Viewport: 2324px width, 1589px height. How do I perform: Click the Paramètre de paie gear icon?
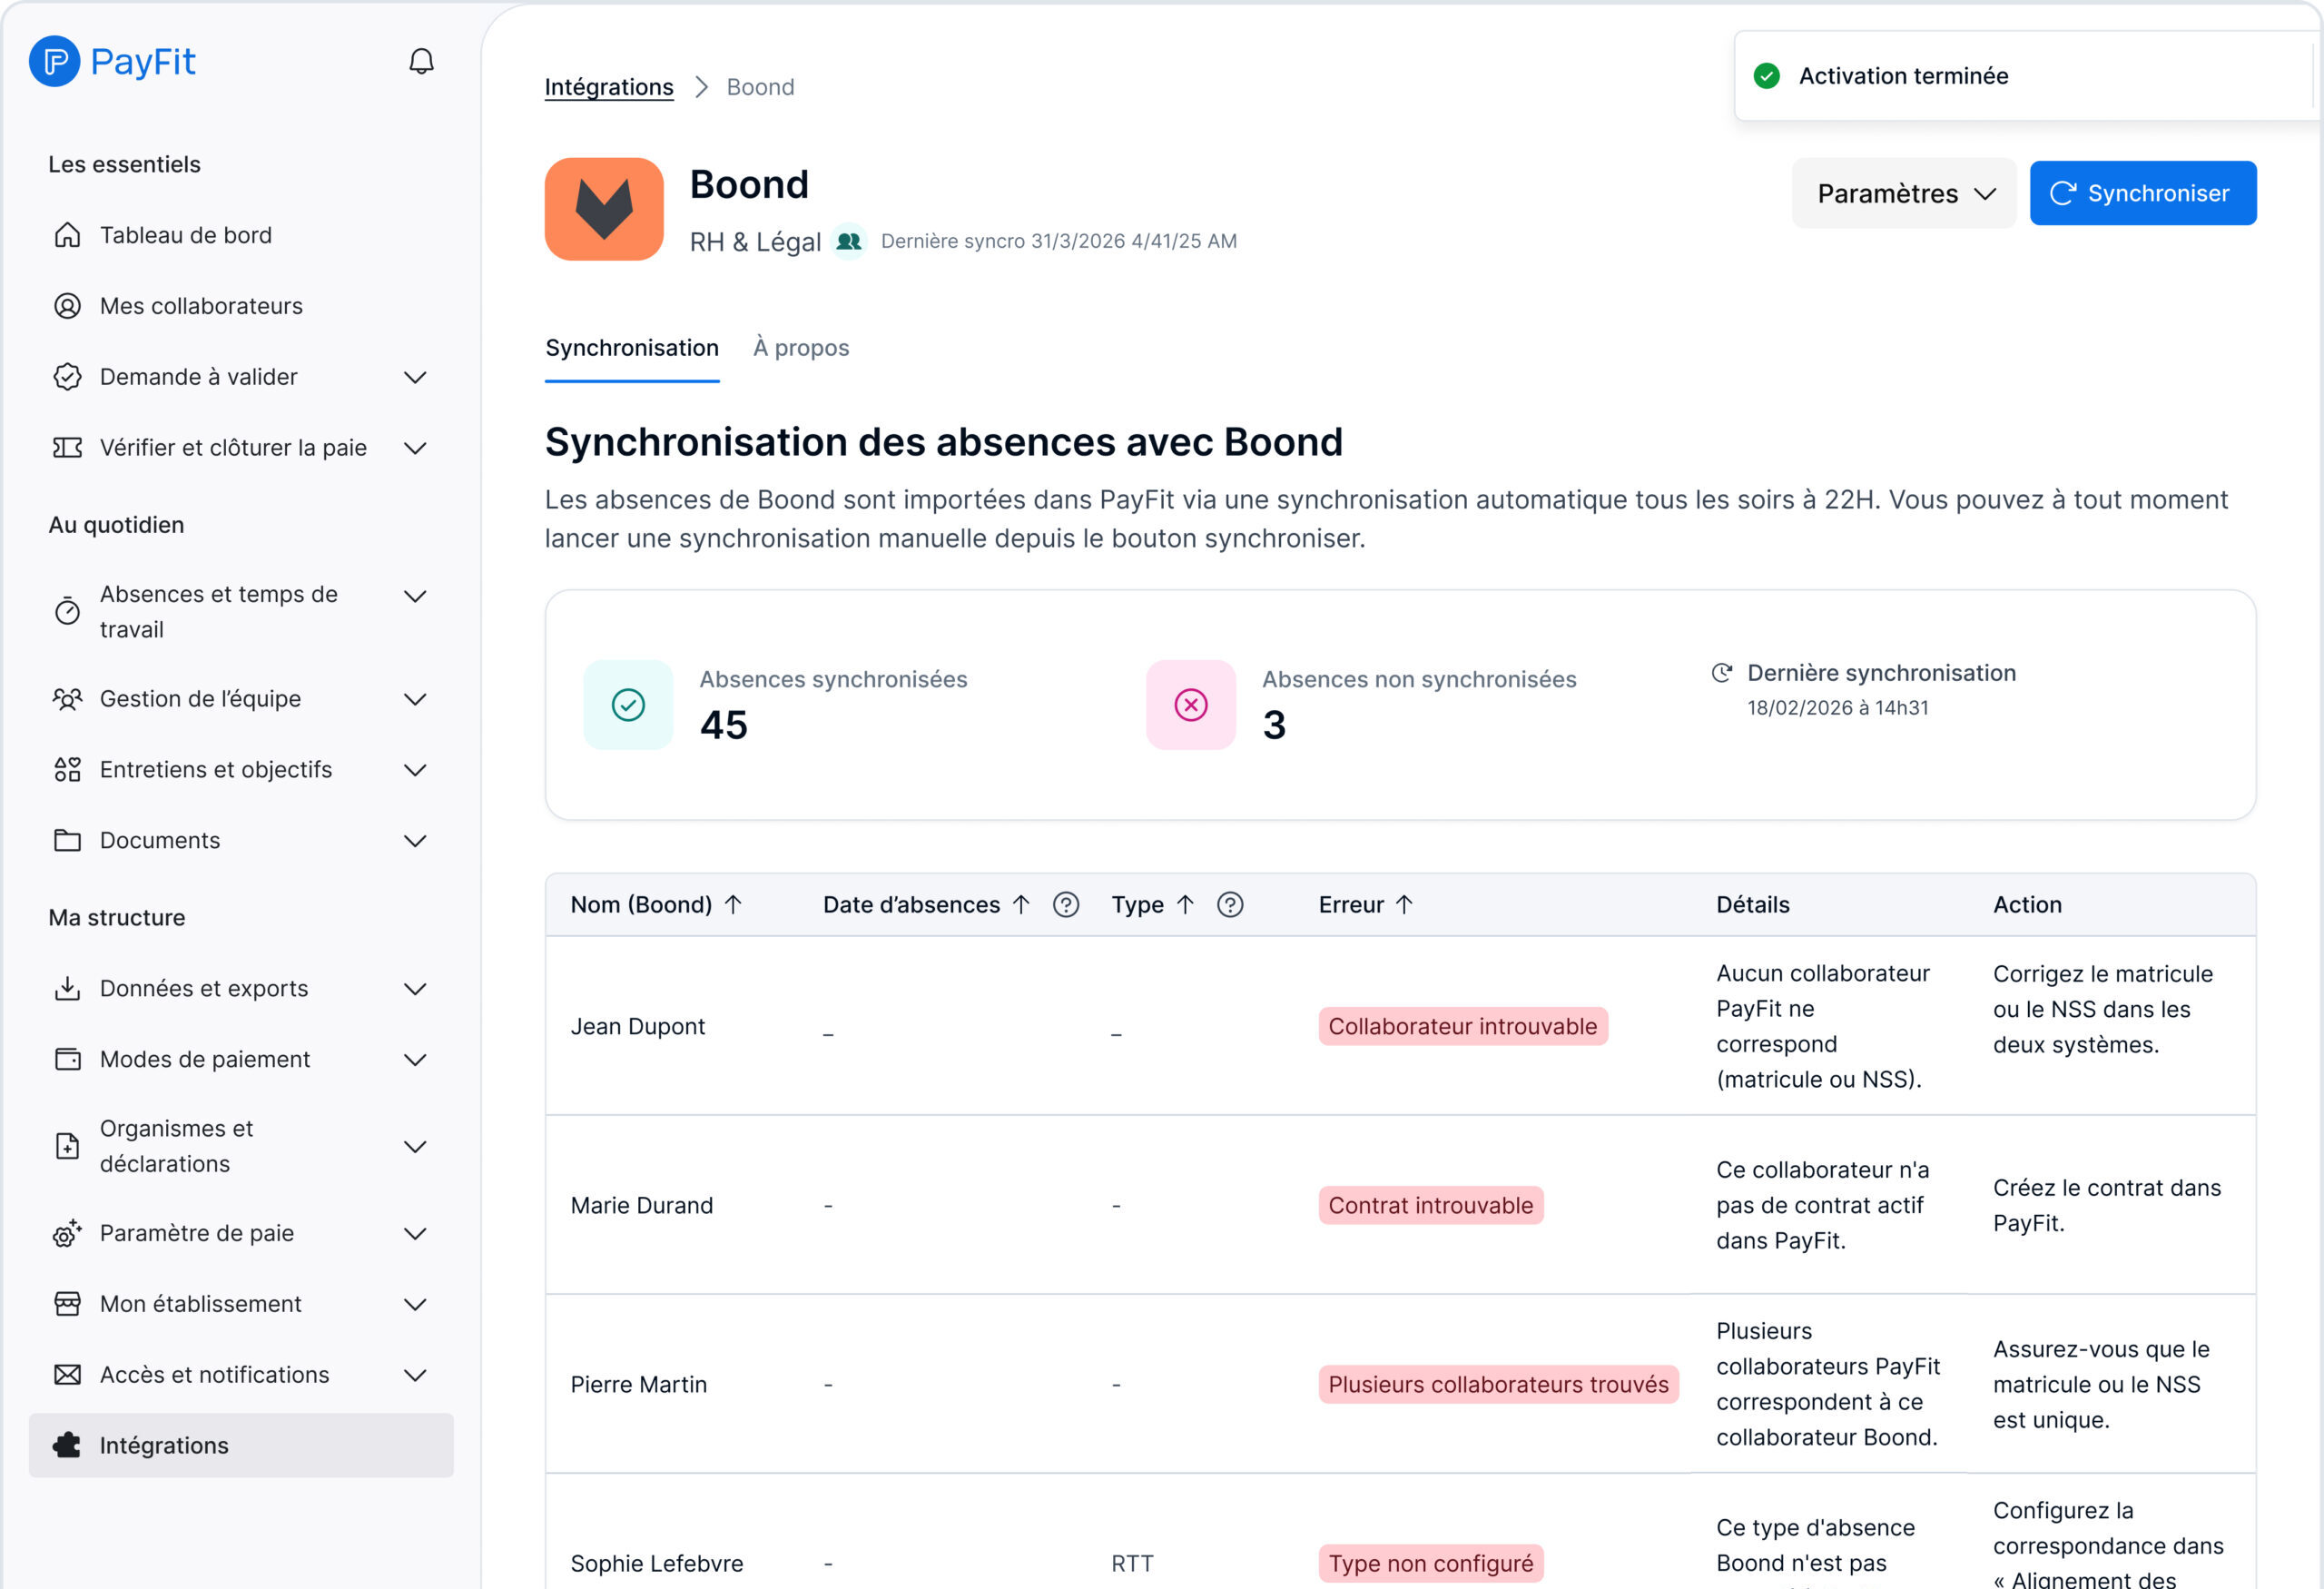(67, 1234)
